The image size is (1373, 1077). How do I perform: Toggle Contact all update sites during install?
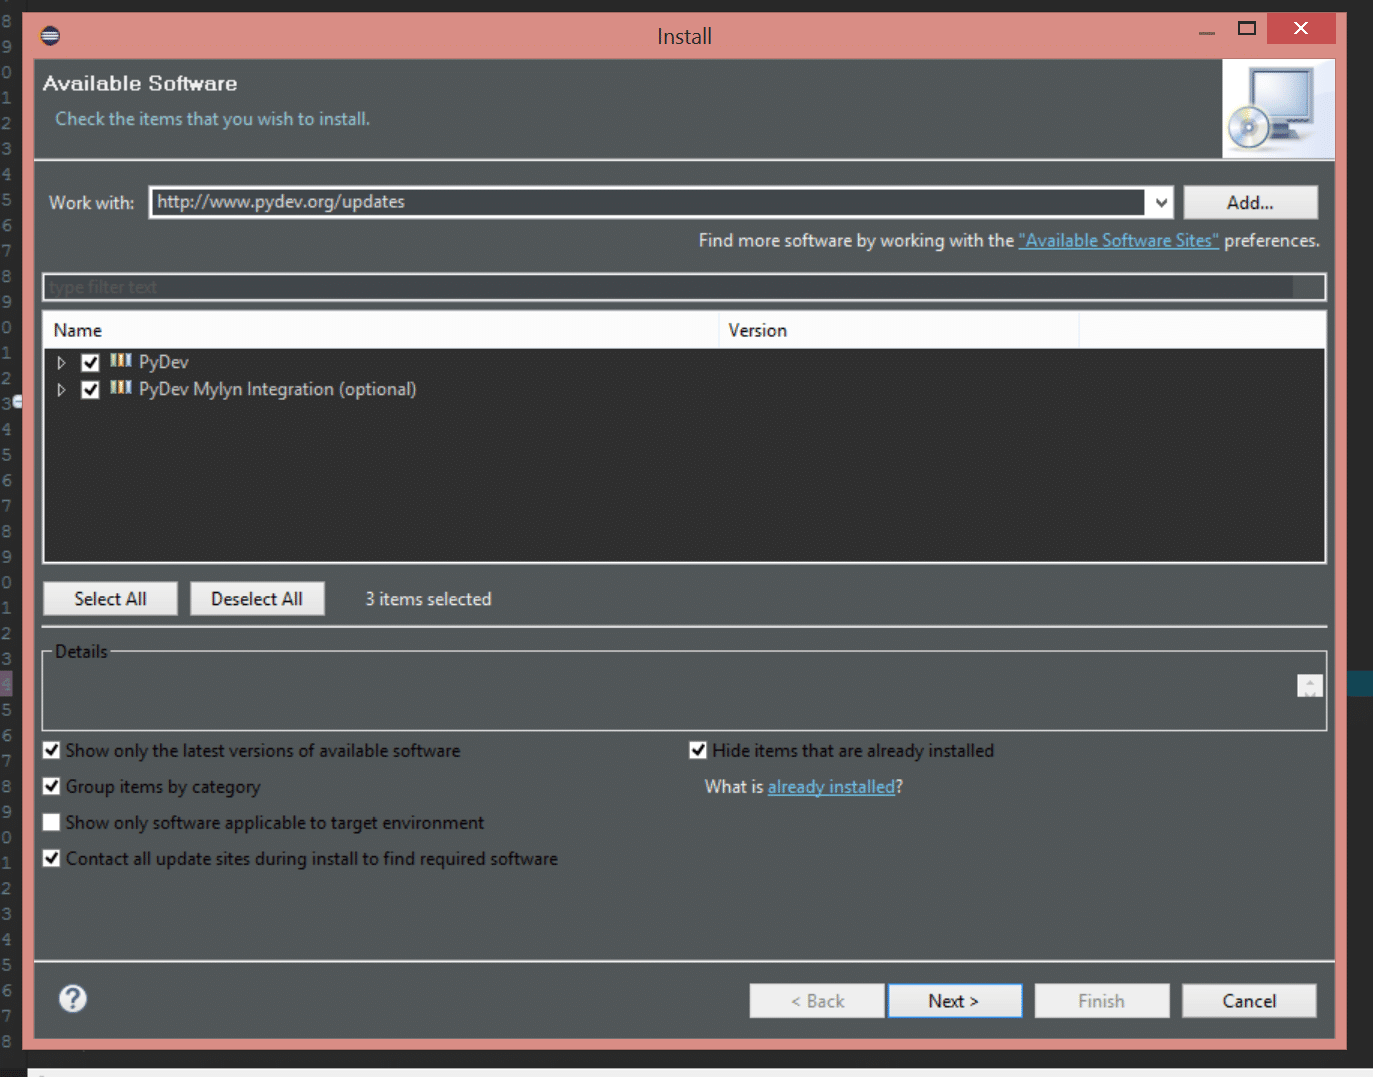click(x=52, y=858)
